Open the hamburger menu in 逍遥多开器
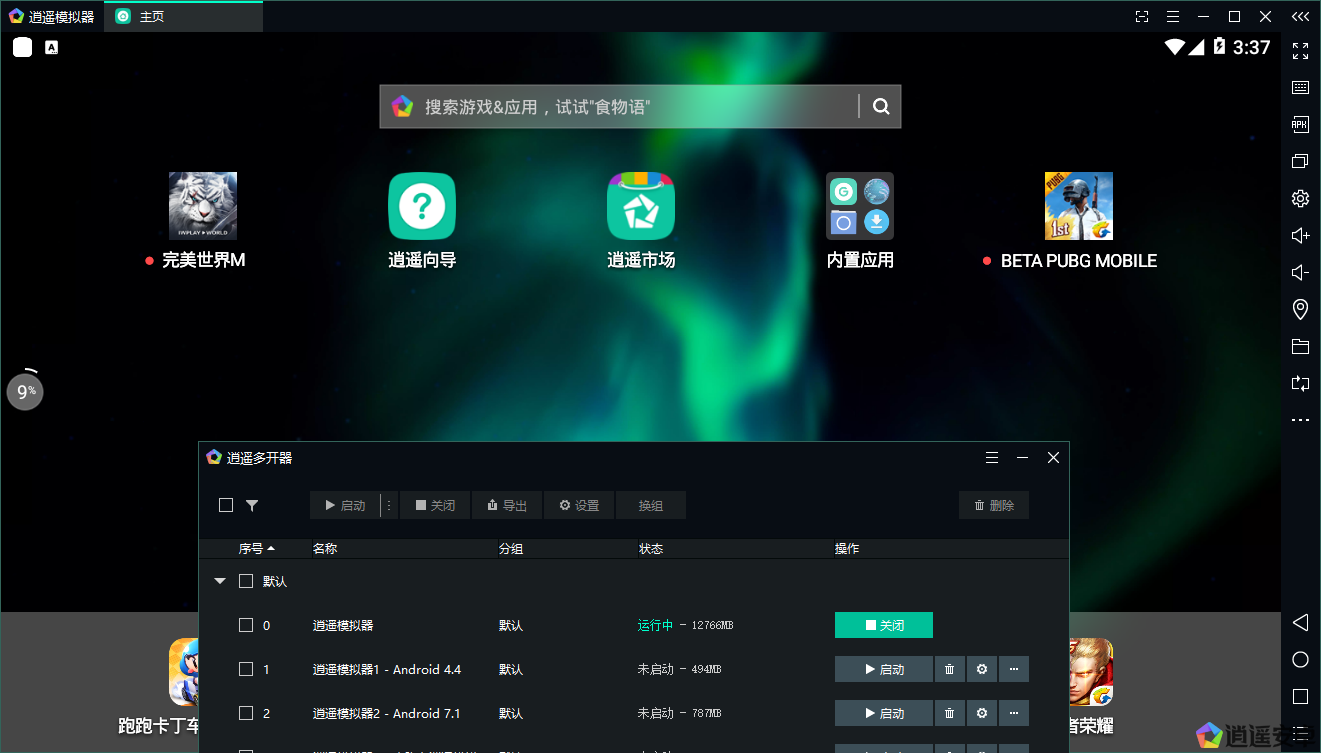 tap(992, 457)
